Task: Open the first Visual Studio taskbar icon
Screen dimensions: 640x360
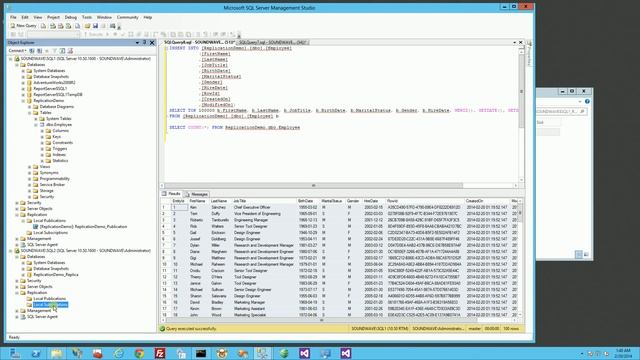Action: click(304, 353)
